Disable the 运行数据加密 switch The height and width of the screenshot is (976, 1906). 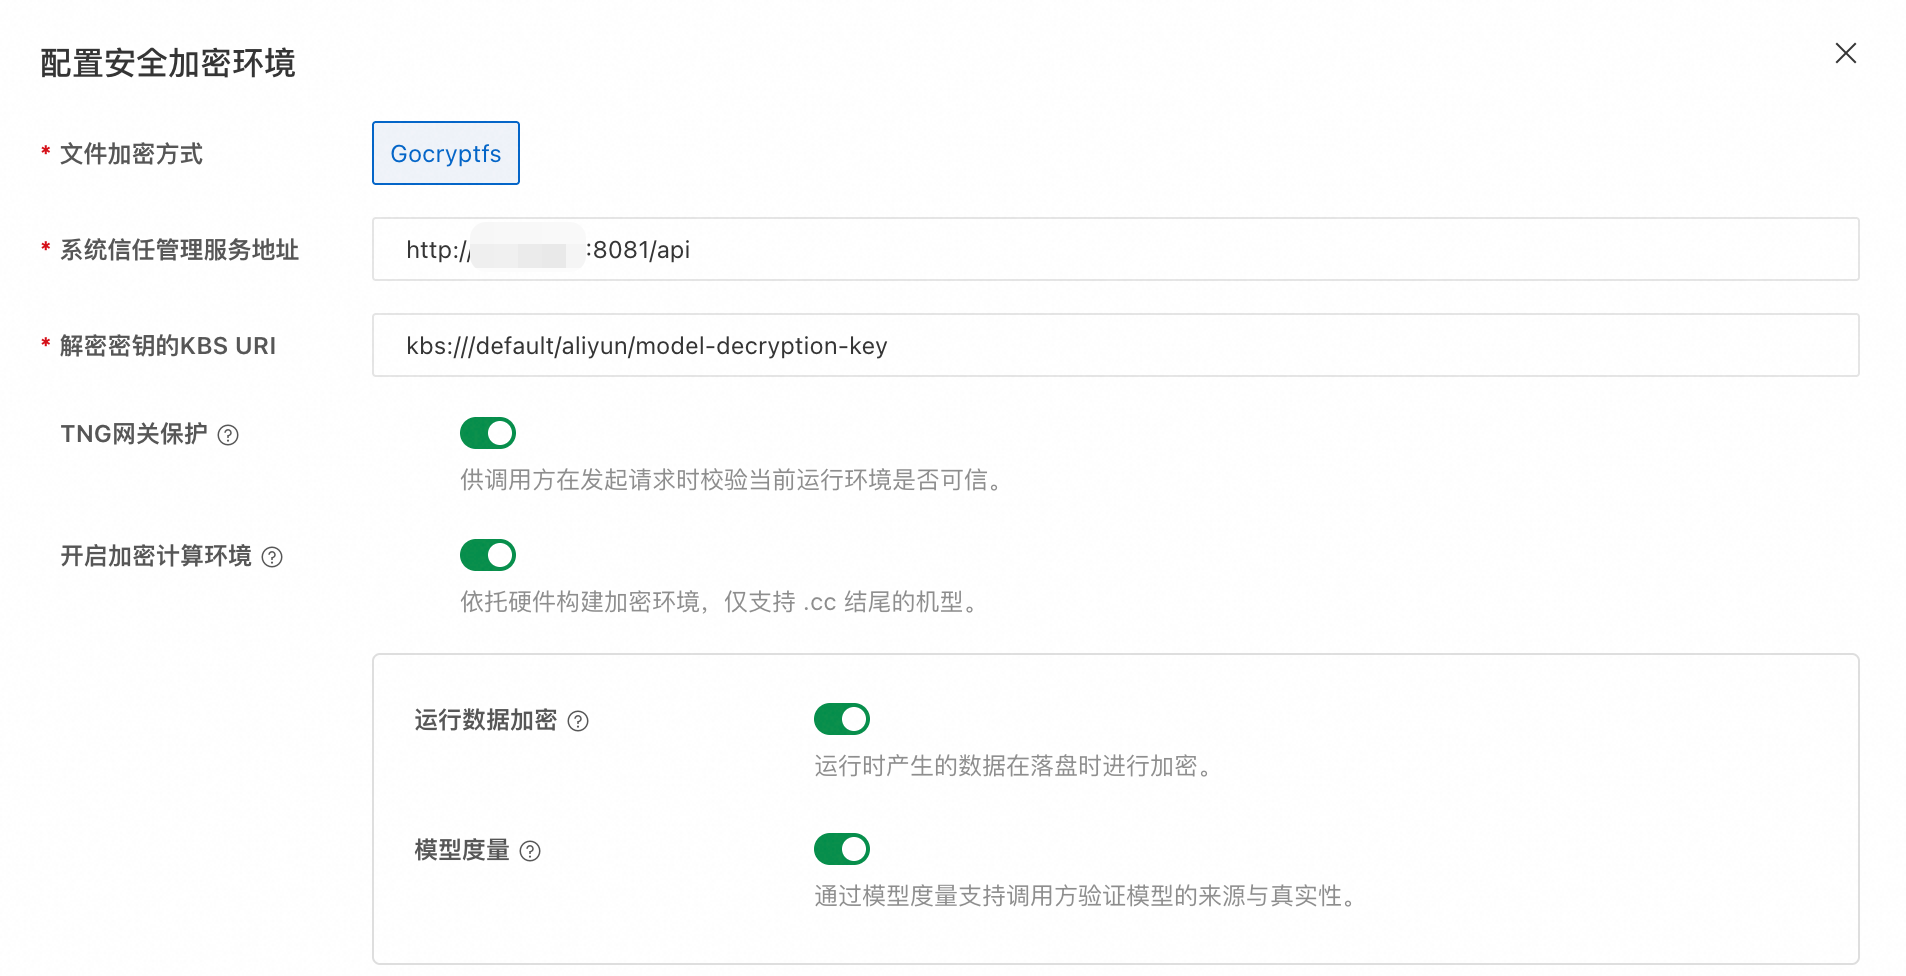click(842, 719)
